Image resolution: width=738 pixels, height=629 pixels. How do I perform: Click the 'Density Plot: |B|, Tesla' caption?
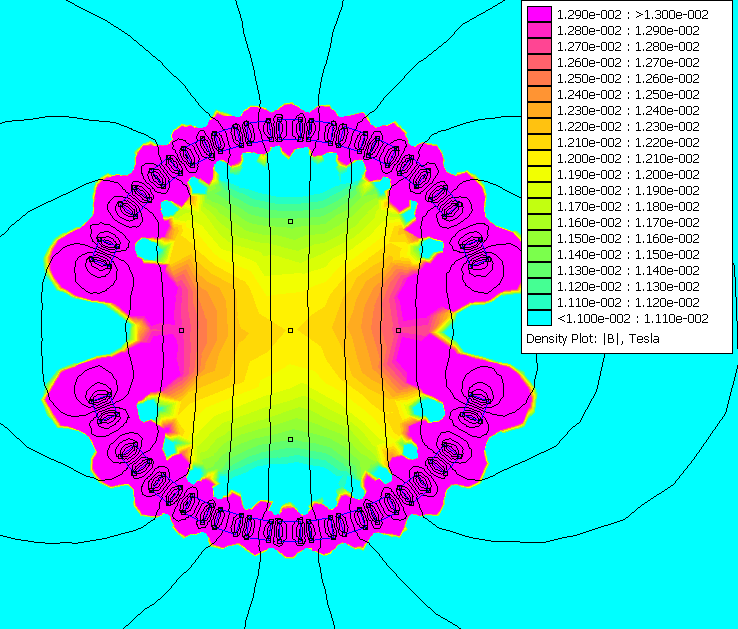click(593, 338)
